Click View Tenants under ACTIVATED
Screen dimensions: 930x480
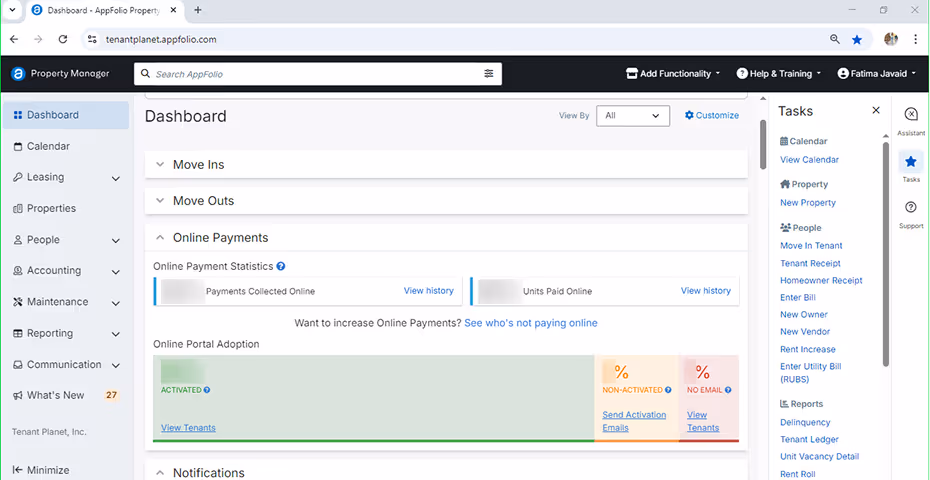click(x=189, y=427)
